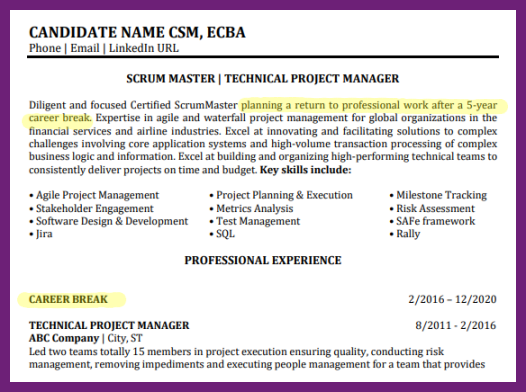Click the 'Key skills include:' bold text

(306, 170)
